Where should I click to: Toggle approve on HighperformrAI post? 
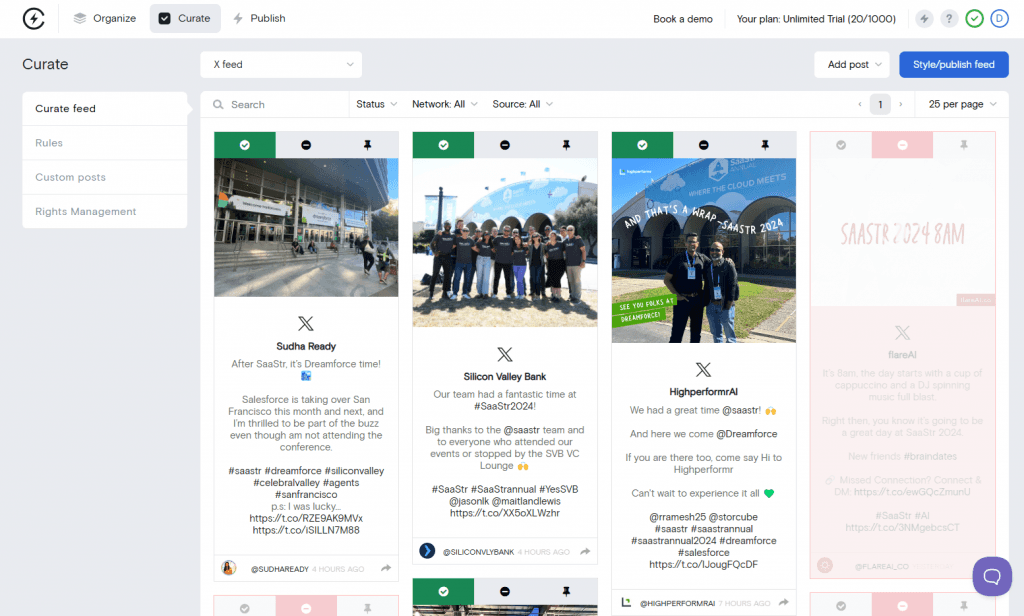[x=643, y=145]
